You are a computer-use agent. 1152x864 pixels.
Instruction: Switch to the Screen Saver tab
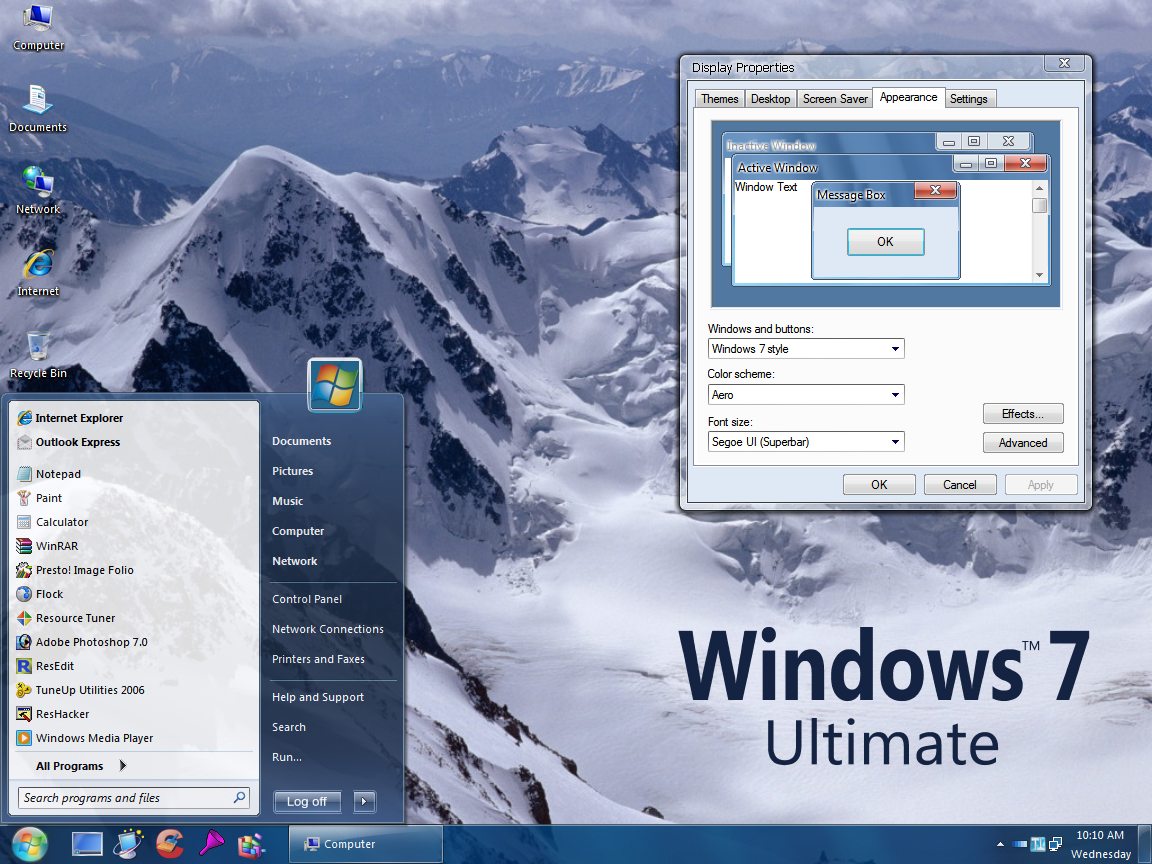click(x=834, y=98)
